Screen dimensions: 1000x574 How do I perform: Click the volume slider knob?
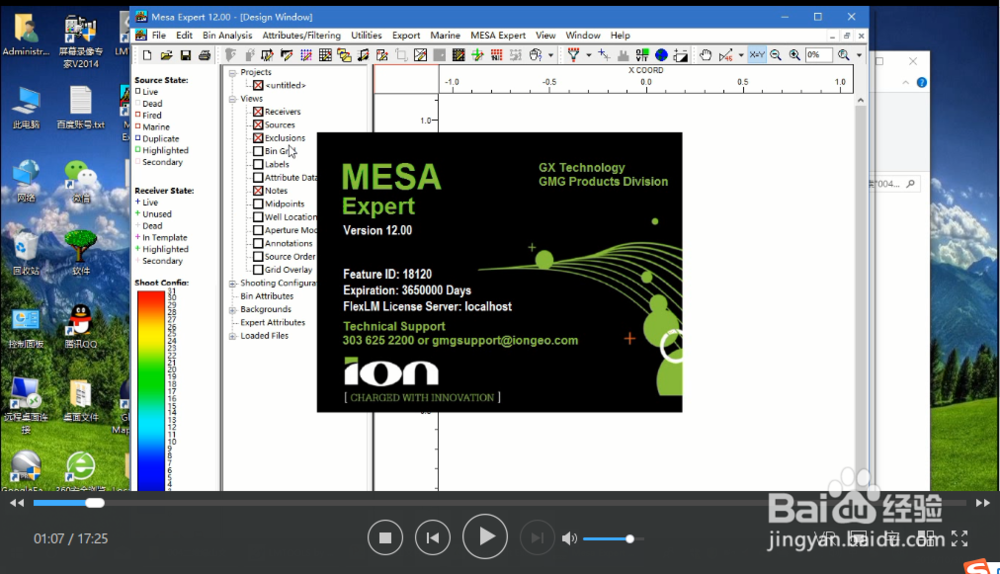coord(629,539)
